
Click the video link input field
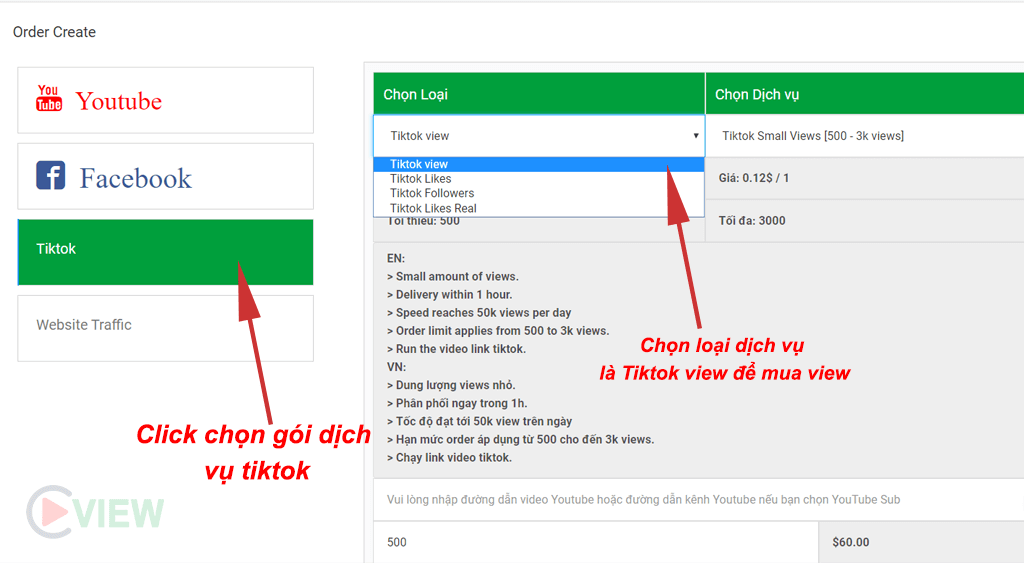[x=699, y=499]
